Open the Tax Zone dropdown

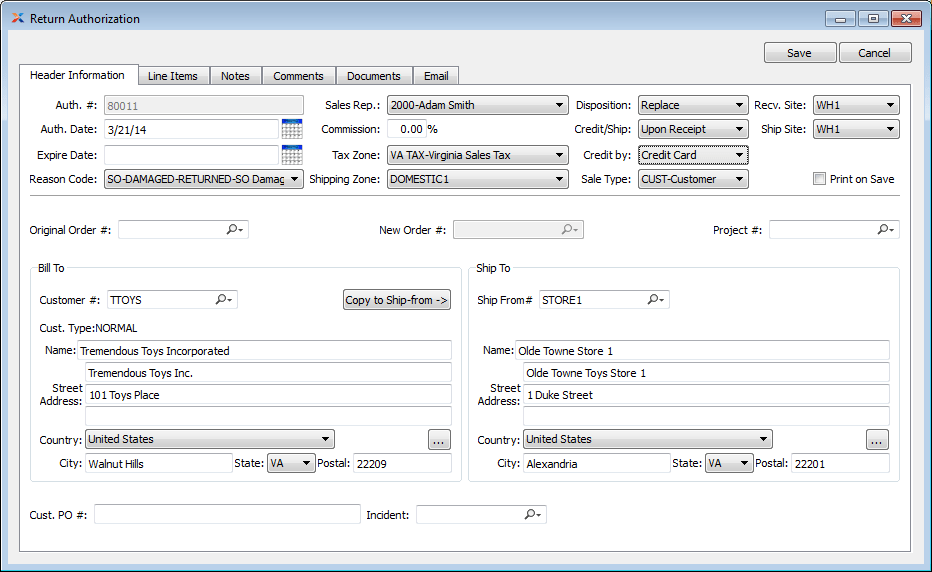click(478, 155)
